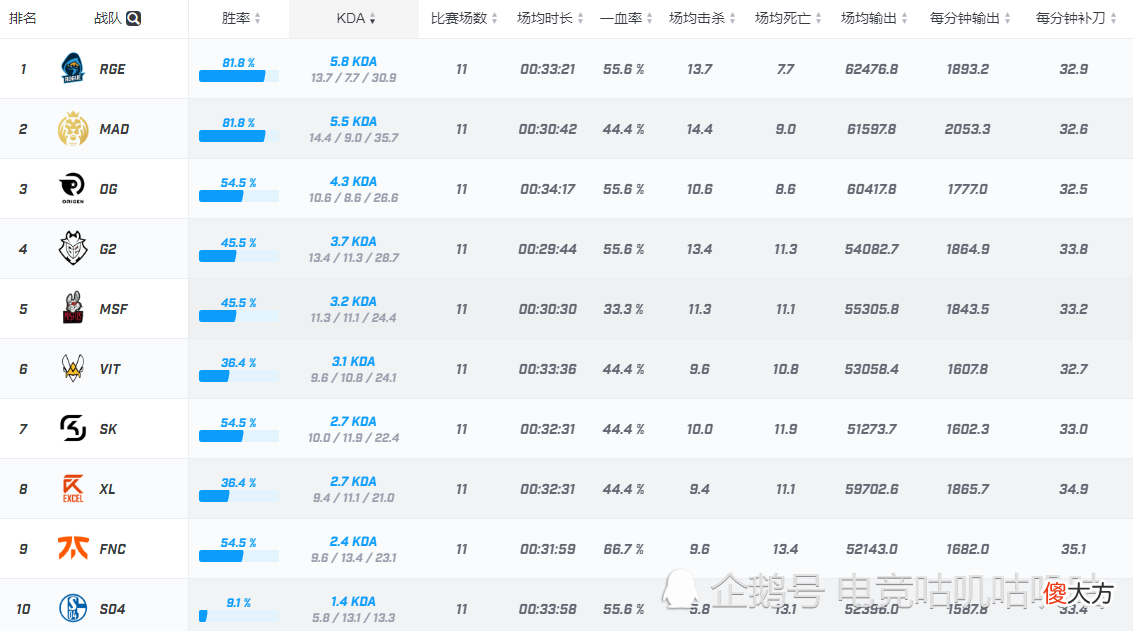This screenshot has width=1133, height=631.
Task: Sort by 场均击杀 column header
Action: coord(702,18)
